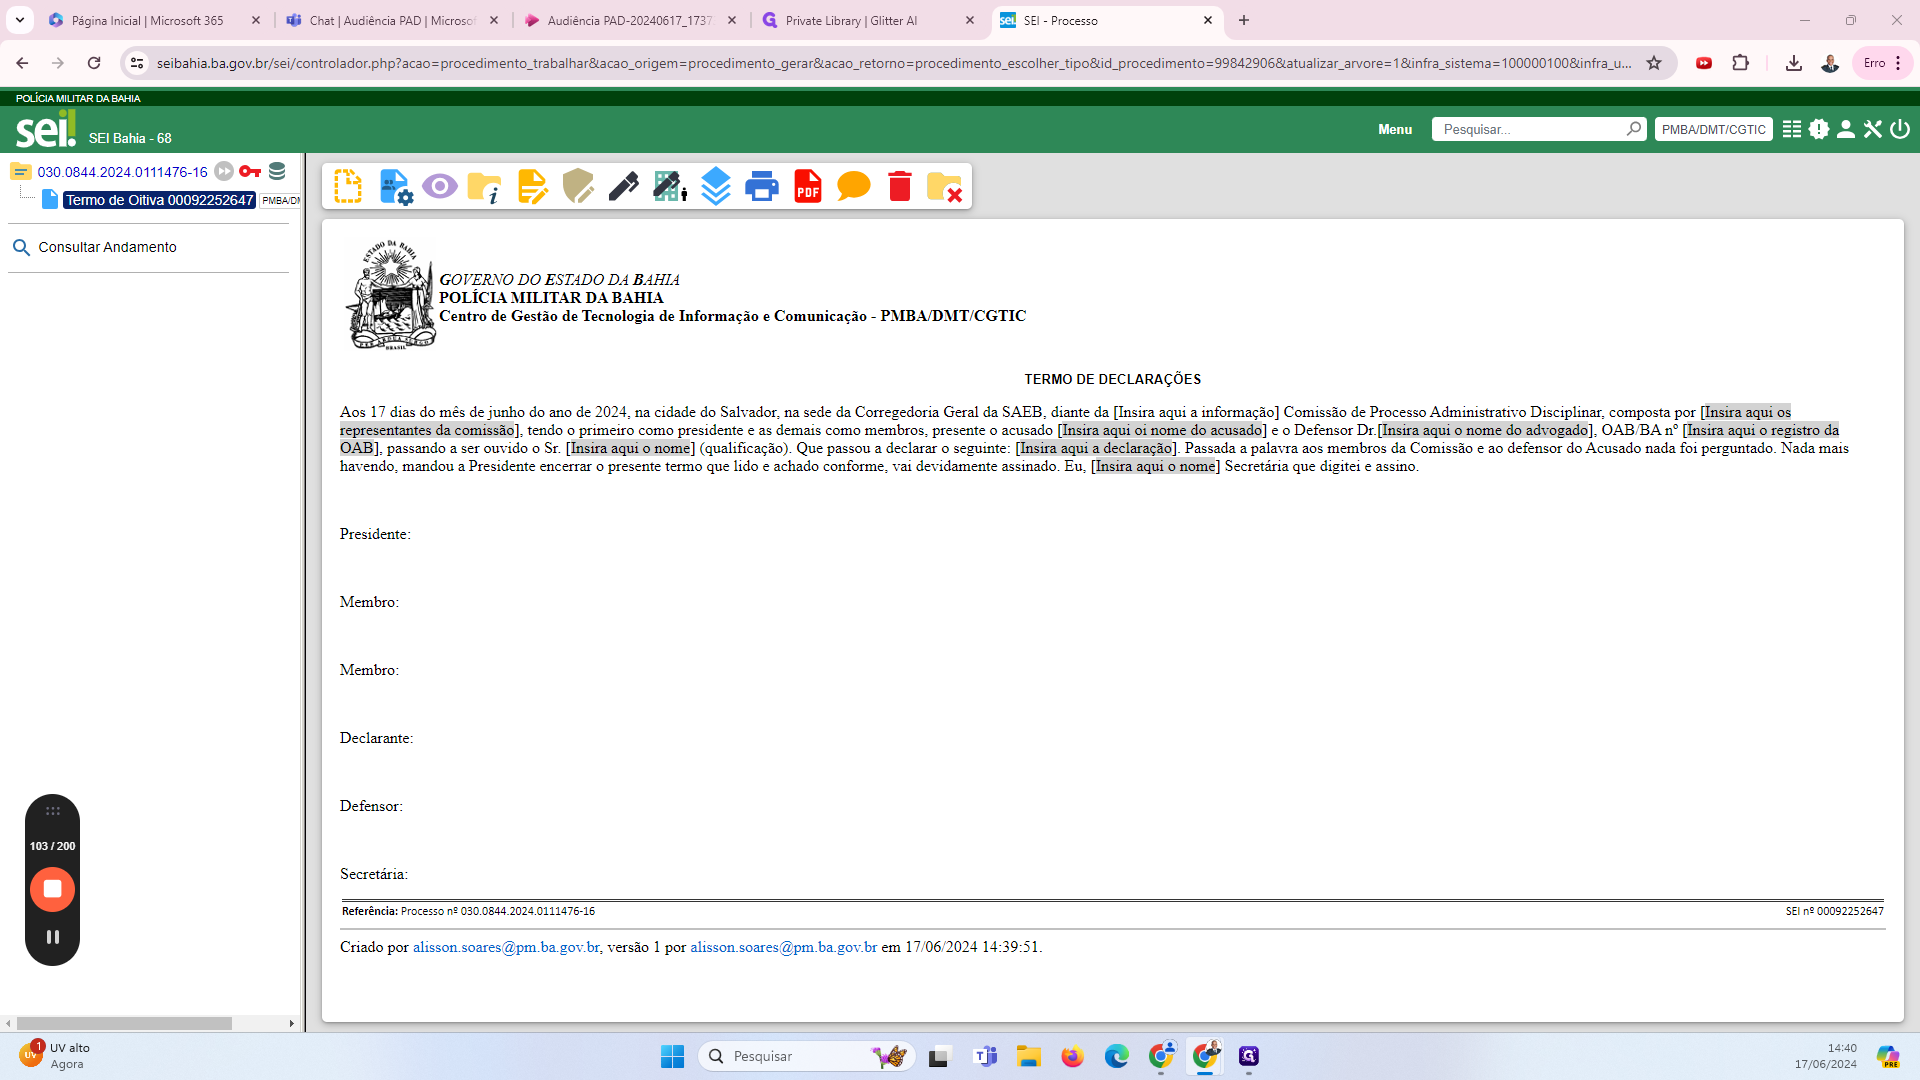This screenshot has height=1080, width=1920.
Task: Open File Explorer from taskbar
Action: pos(1029,1056)
